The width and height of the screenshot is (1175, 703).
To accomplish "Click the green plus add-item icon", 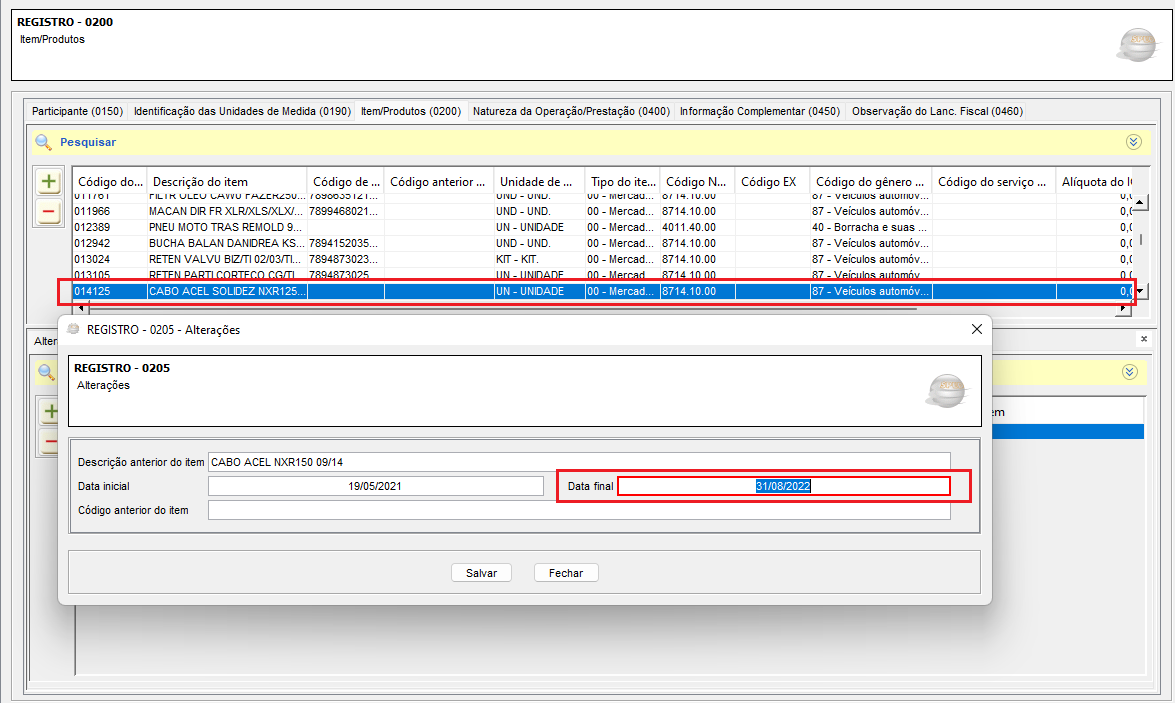I will [49, 181].
